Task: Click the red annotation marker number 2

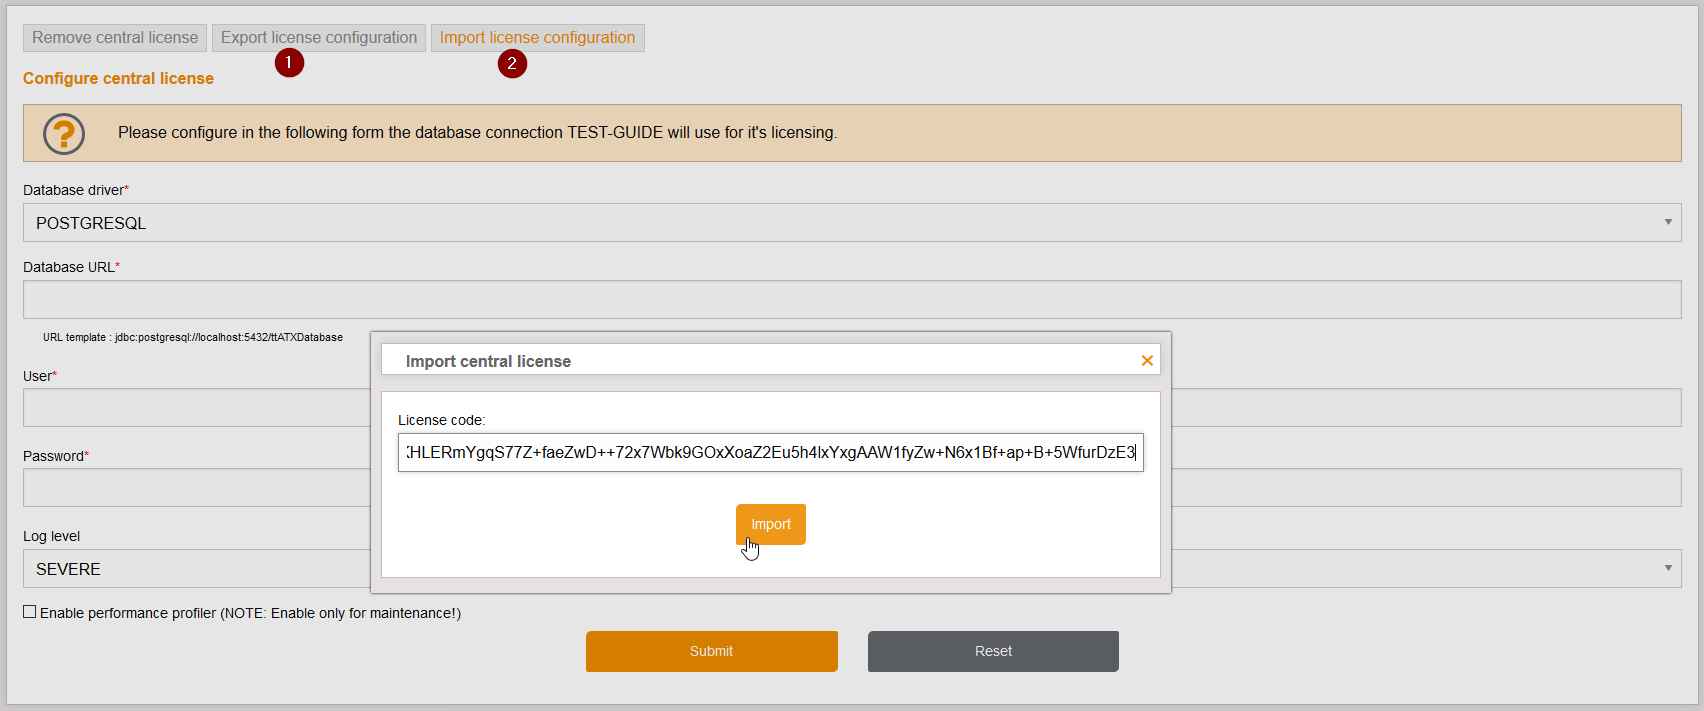Action: (512, 64)
